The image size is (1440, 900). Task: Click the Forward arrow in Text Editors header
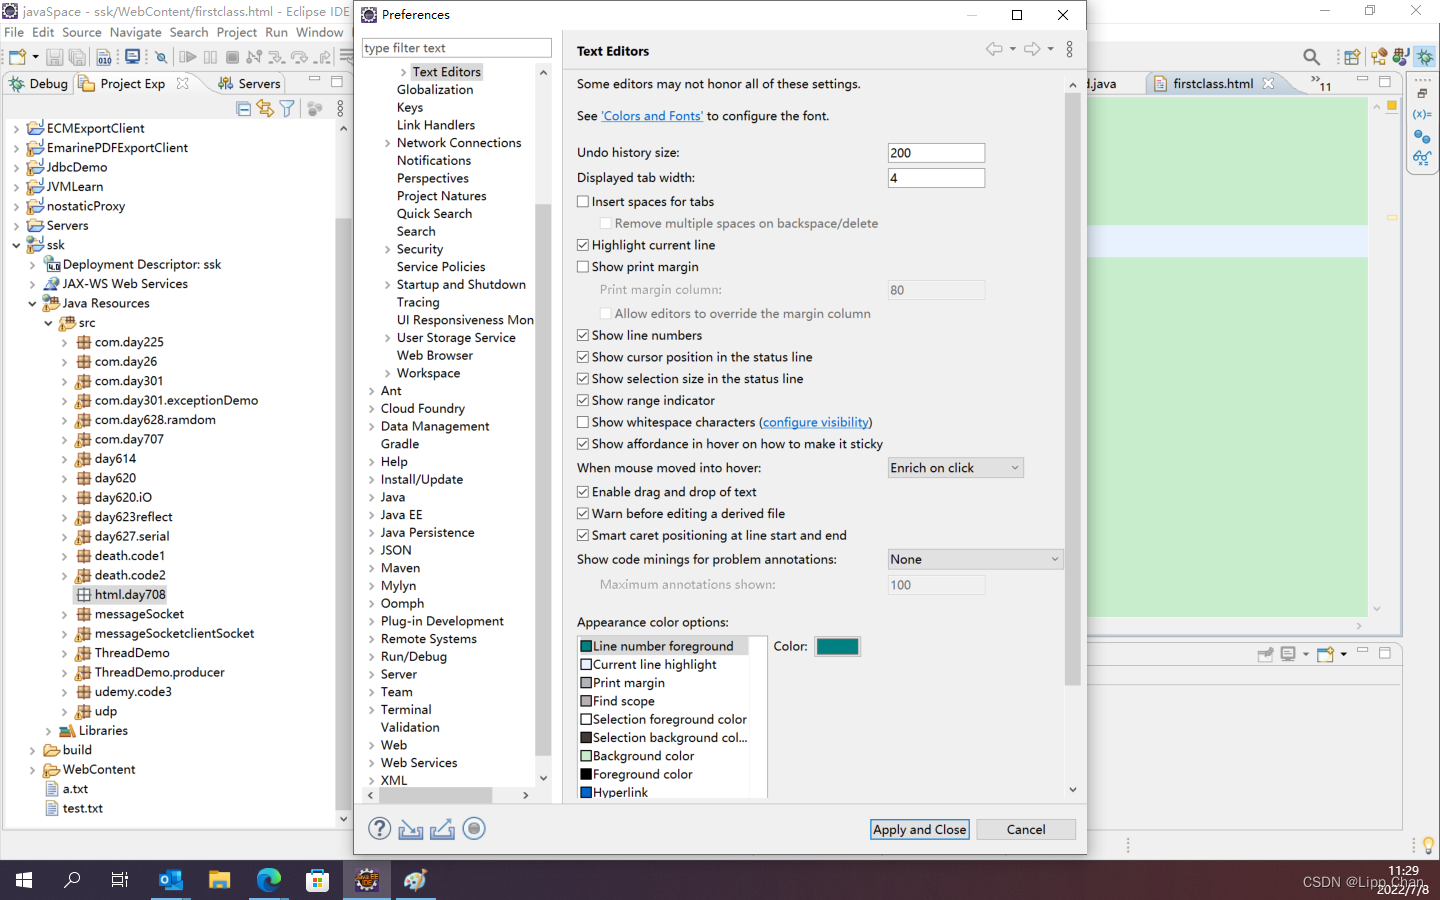click(1032, 49)
